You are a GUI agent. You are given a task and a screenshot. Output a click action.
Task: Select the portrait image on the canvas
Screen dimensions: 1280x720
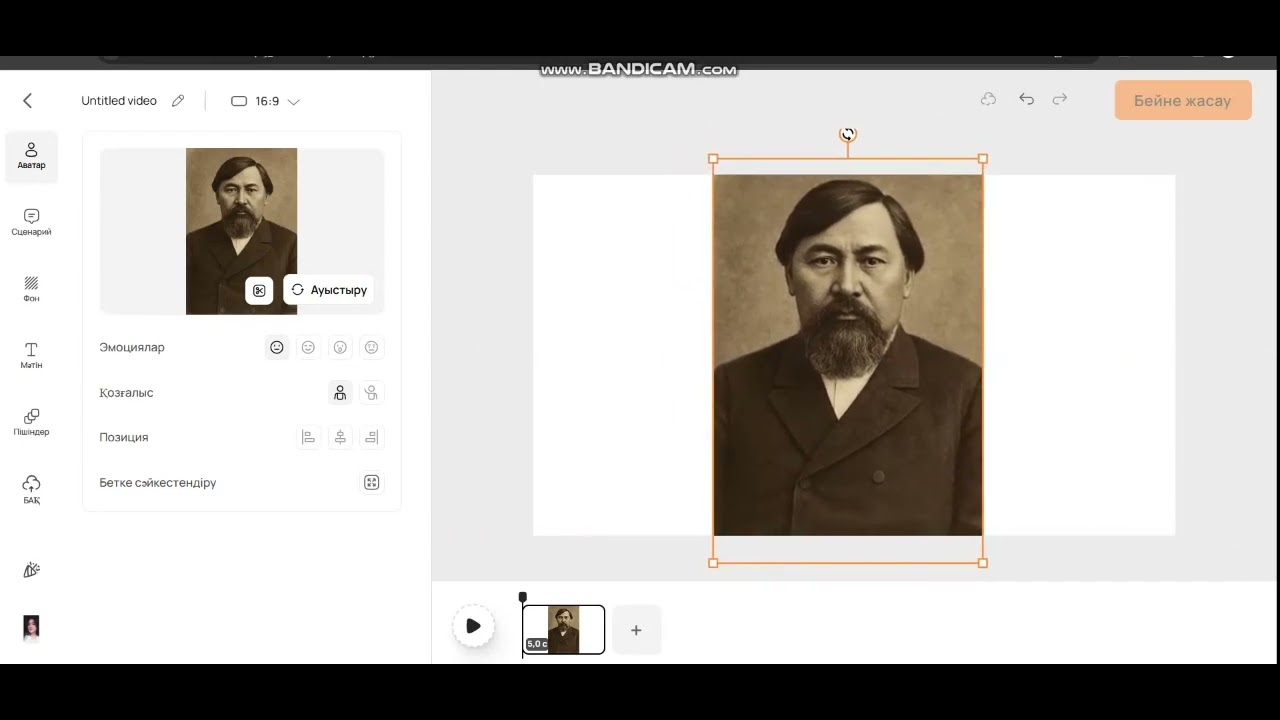pyautogui.click(x=848, y=355)
